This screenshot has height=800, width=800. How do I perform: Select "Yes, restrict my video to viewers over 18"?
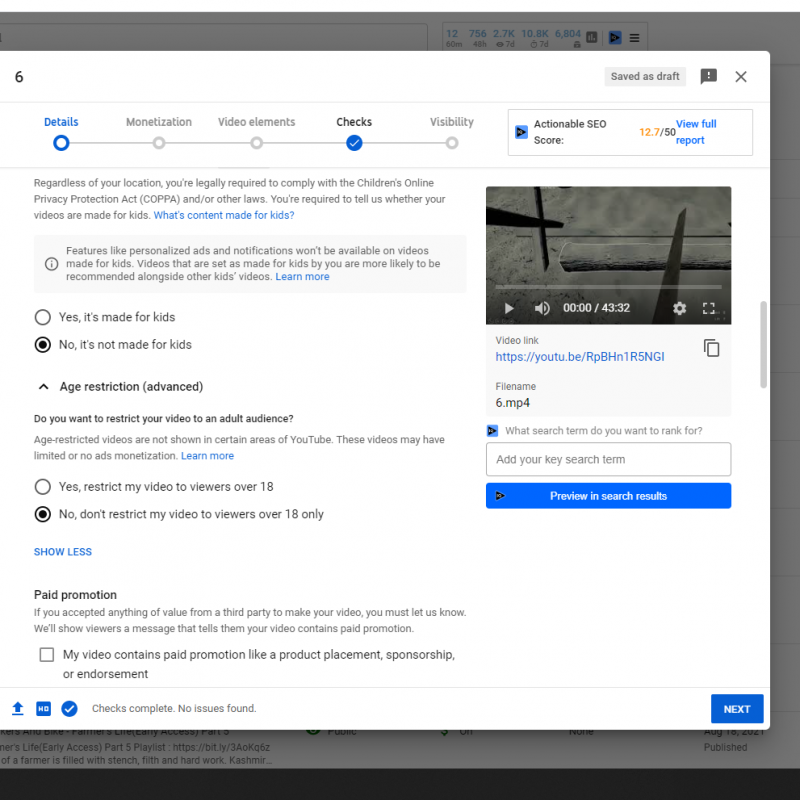[43, 487]
